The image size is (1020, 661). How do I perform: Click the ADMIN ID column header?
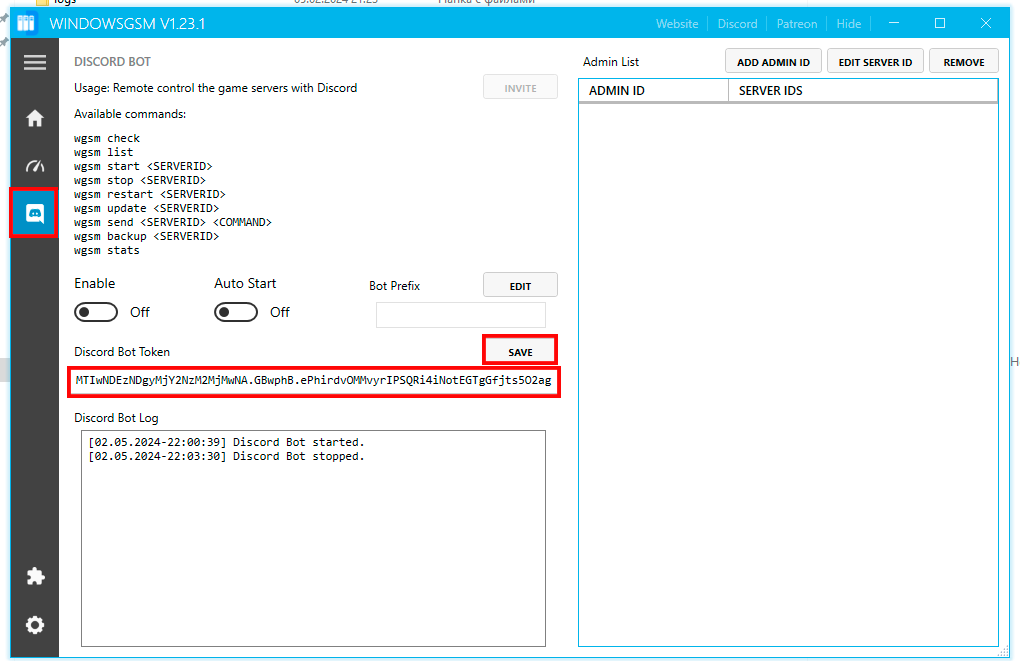click(x=653, y=90)
